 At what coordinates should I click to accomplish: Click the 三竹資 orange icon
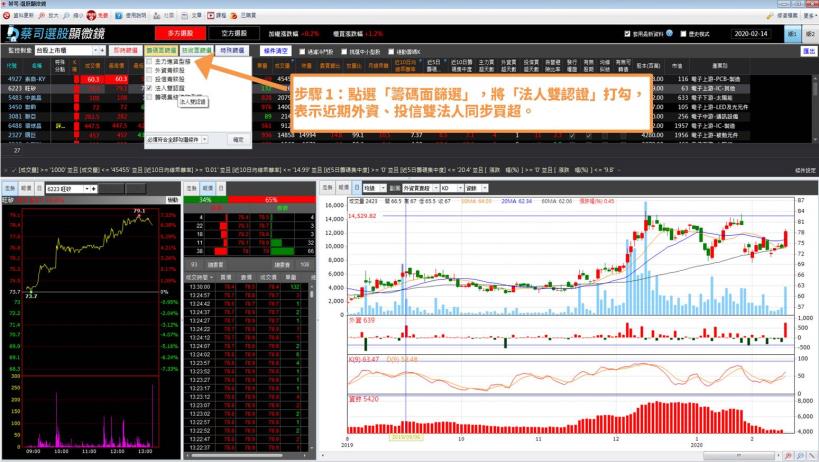233,16
